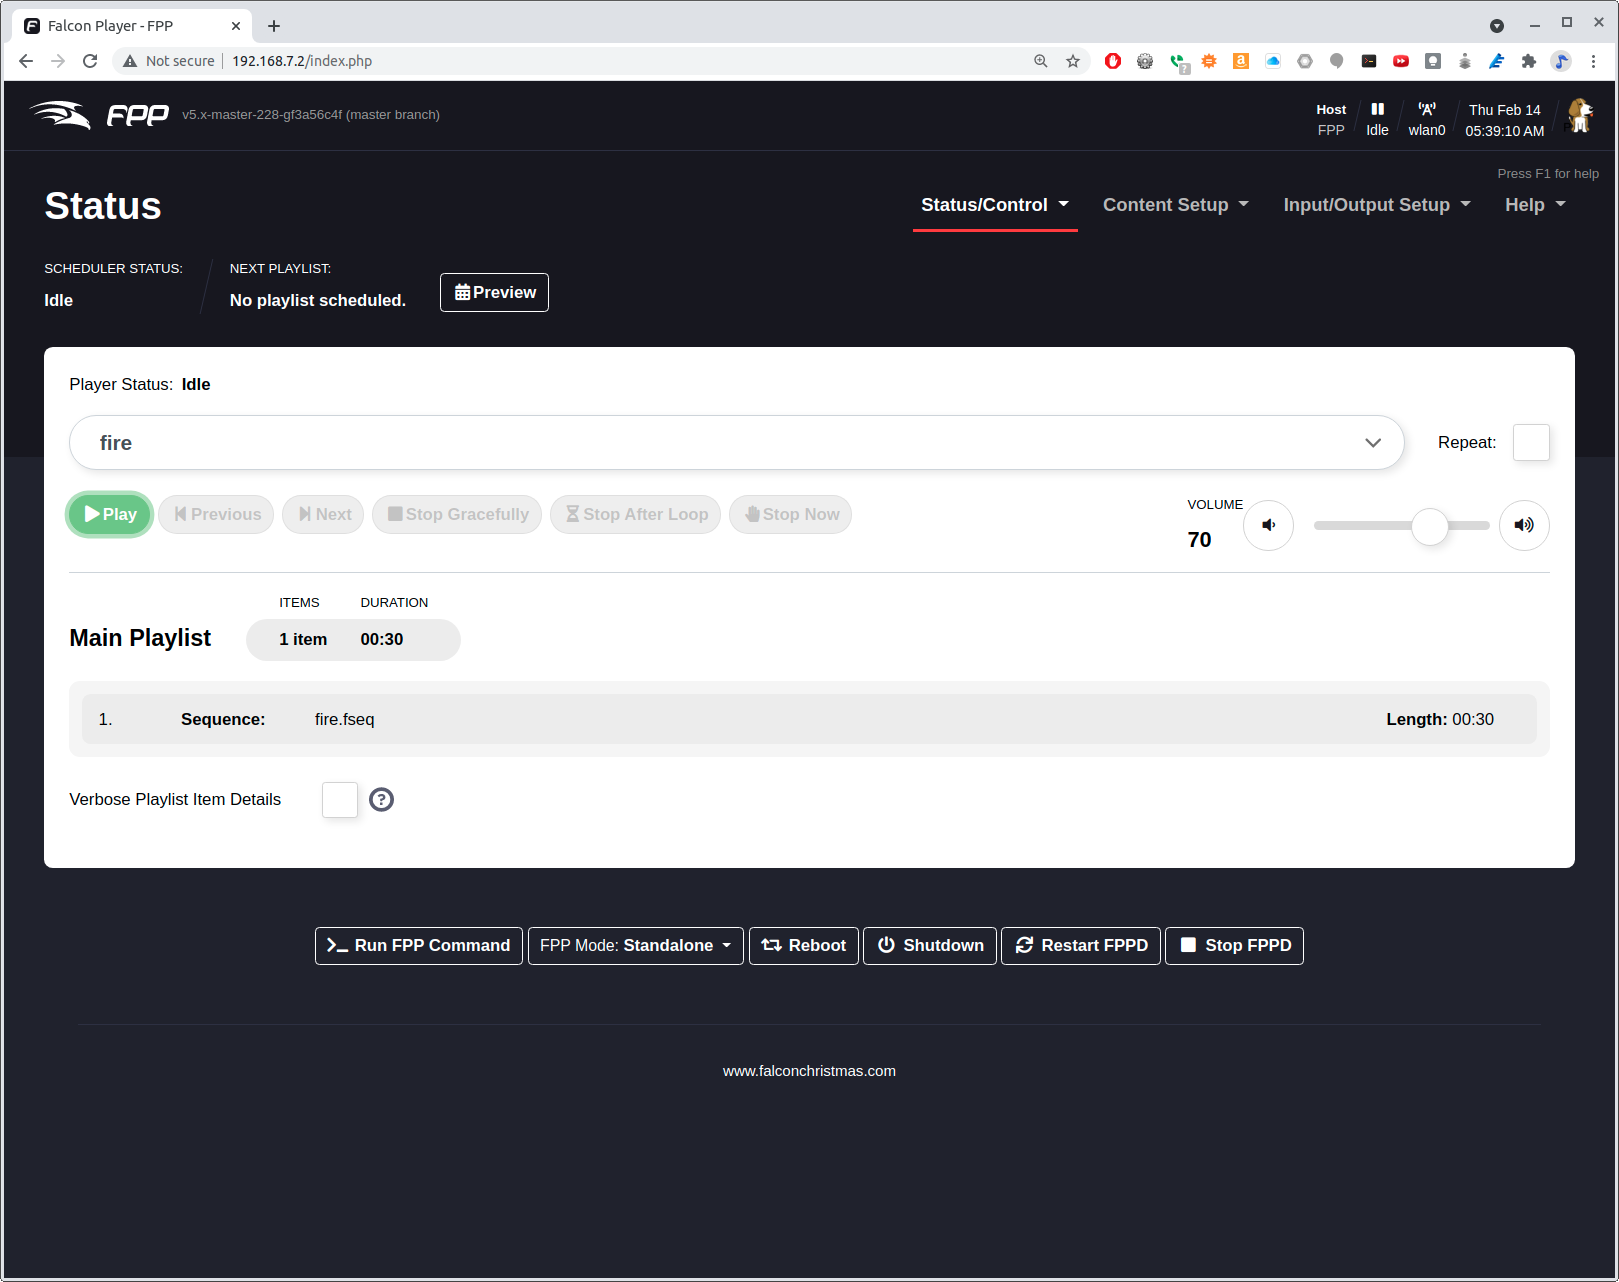Toggle Verbose Playlist Item Details checkbox
The height and width of the screenshot is (1282, 1619).
tap(340, 799)
